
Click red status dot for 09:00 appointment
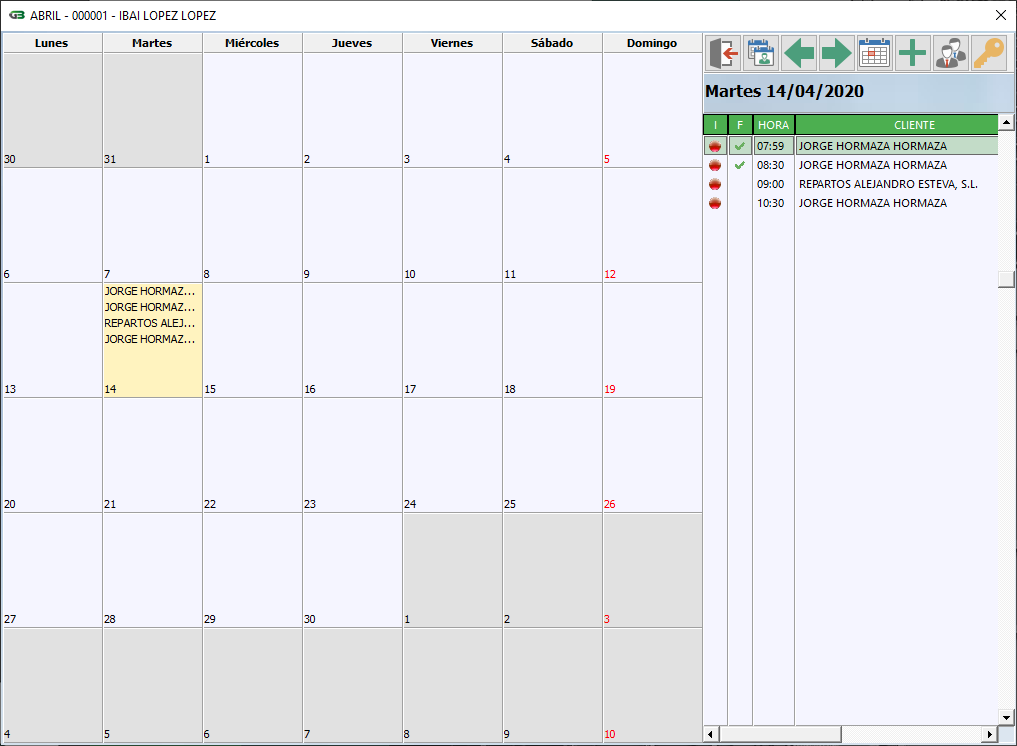pos(715,184)
